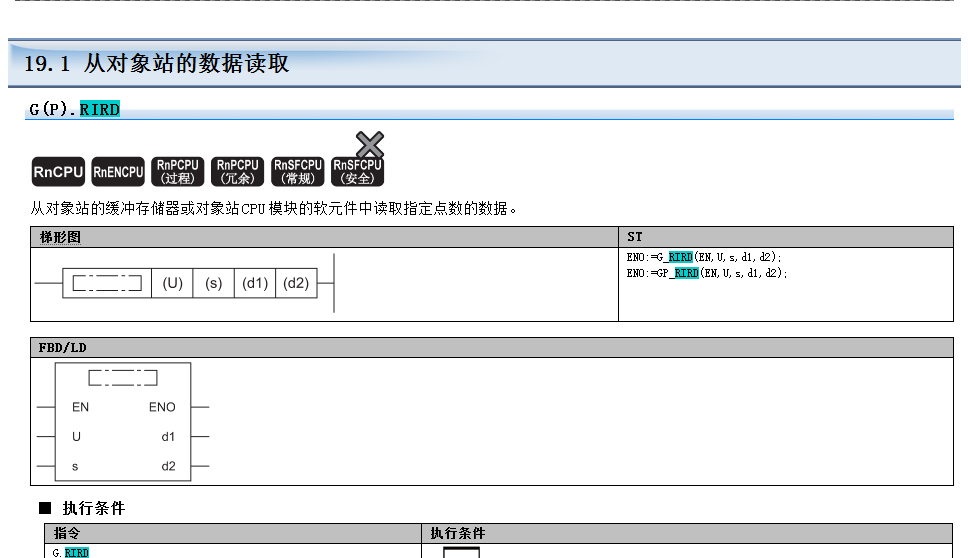The height and width of the screenshot is (558, 968).
Task: Click the ENO:=G_RIRD code line
Action: click(x=704, y=257)
